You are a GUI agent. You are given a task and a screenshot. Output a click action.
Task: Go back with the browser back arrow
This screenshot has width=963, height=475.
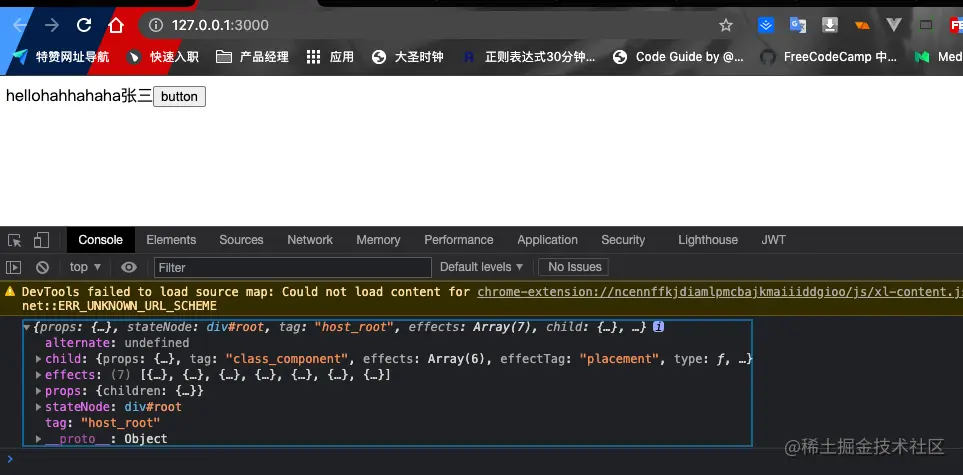point(20,25)
